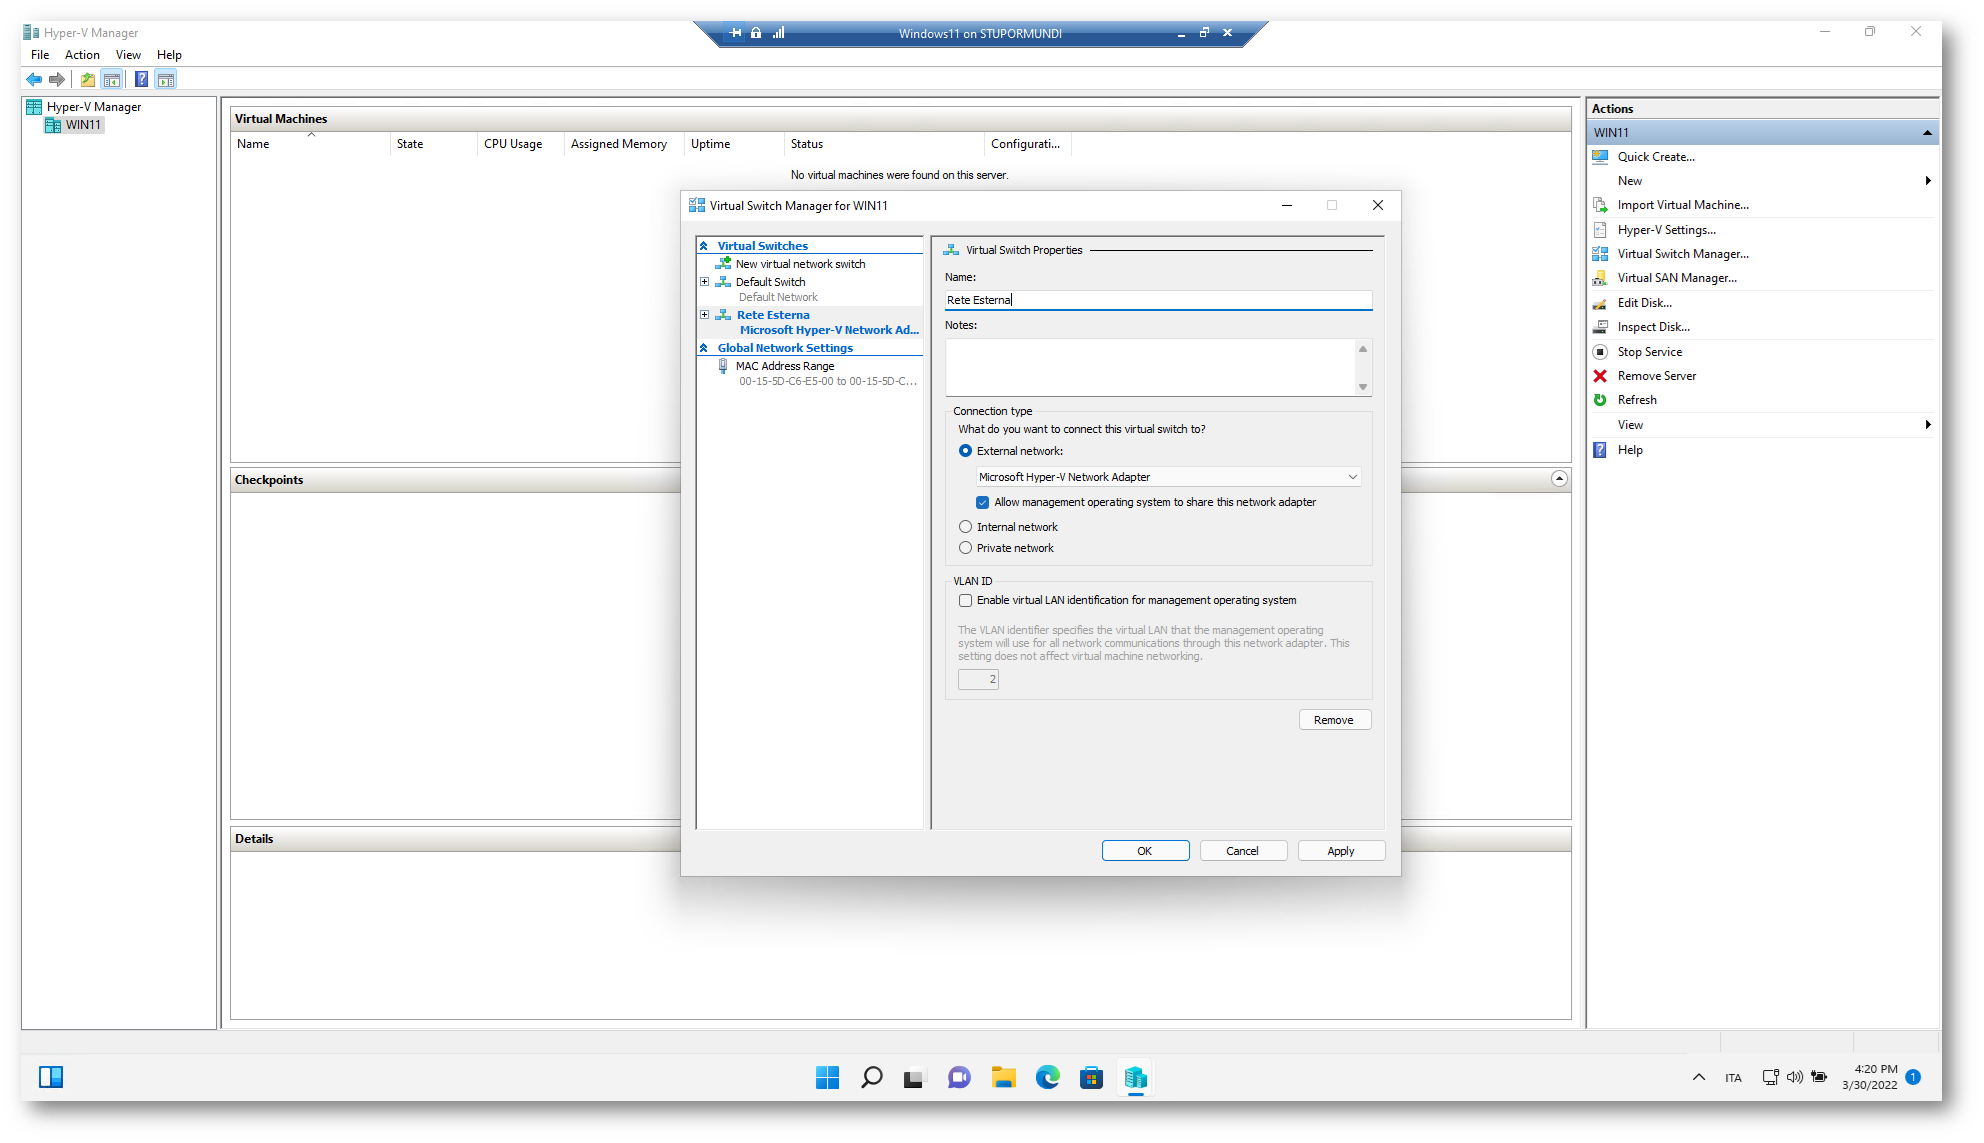Click Inspect Disk action
The height and width of the screenshot is (1143, 1984).
[1653, 327]
